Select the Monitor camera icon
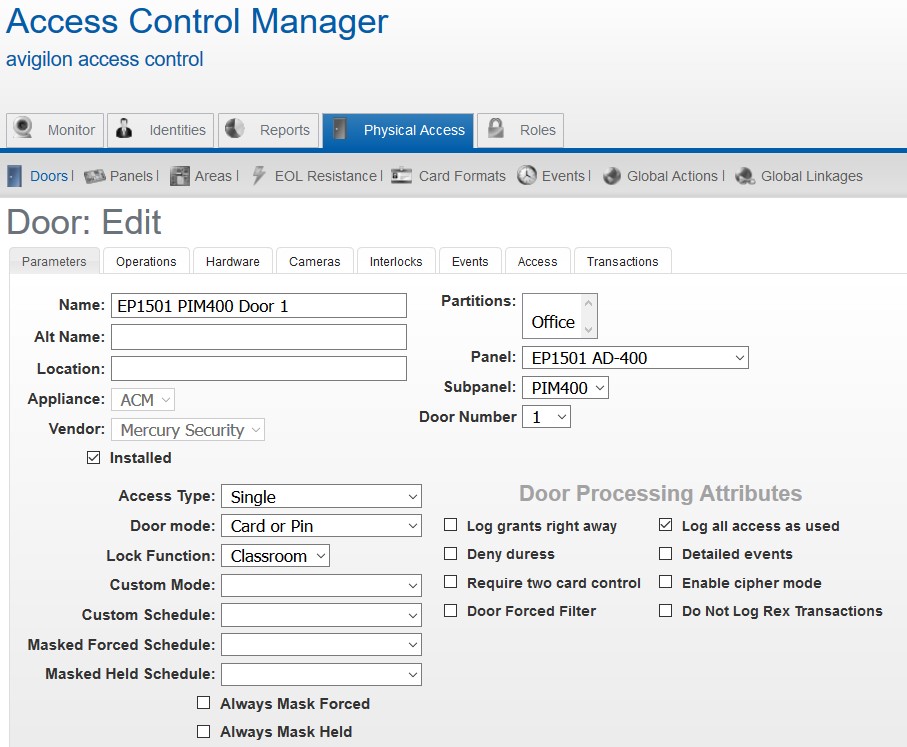The height and width of the screenshot is (747, 907). click(28, 129)
